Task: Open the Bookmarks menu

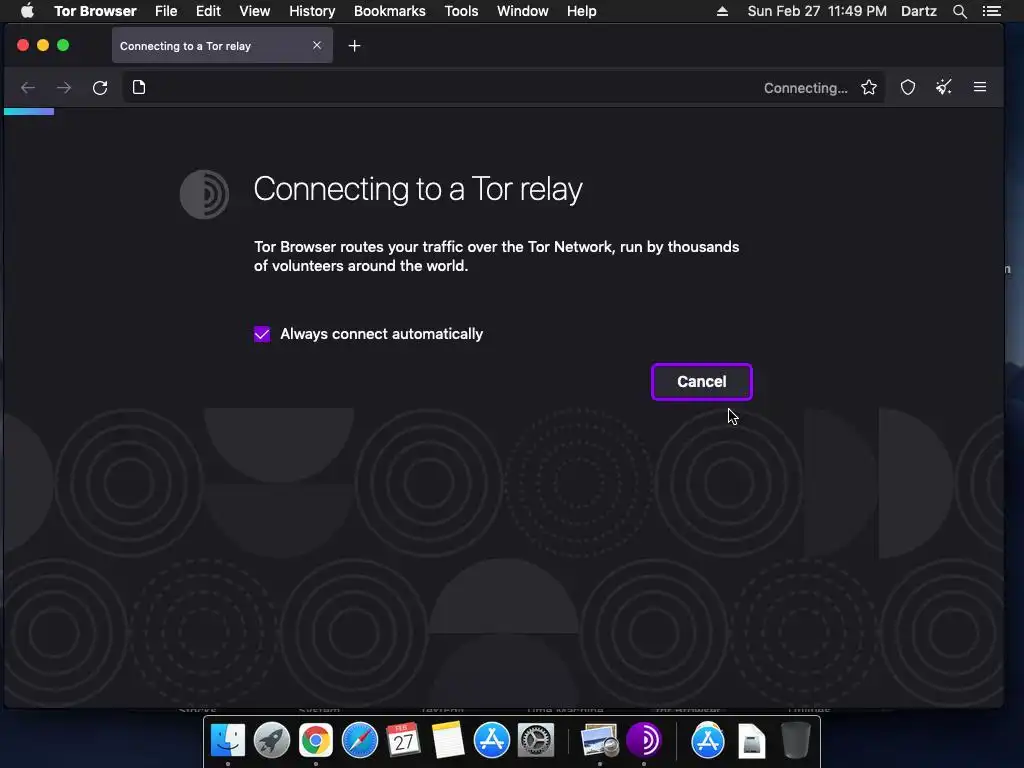Action: [390, 11]
